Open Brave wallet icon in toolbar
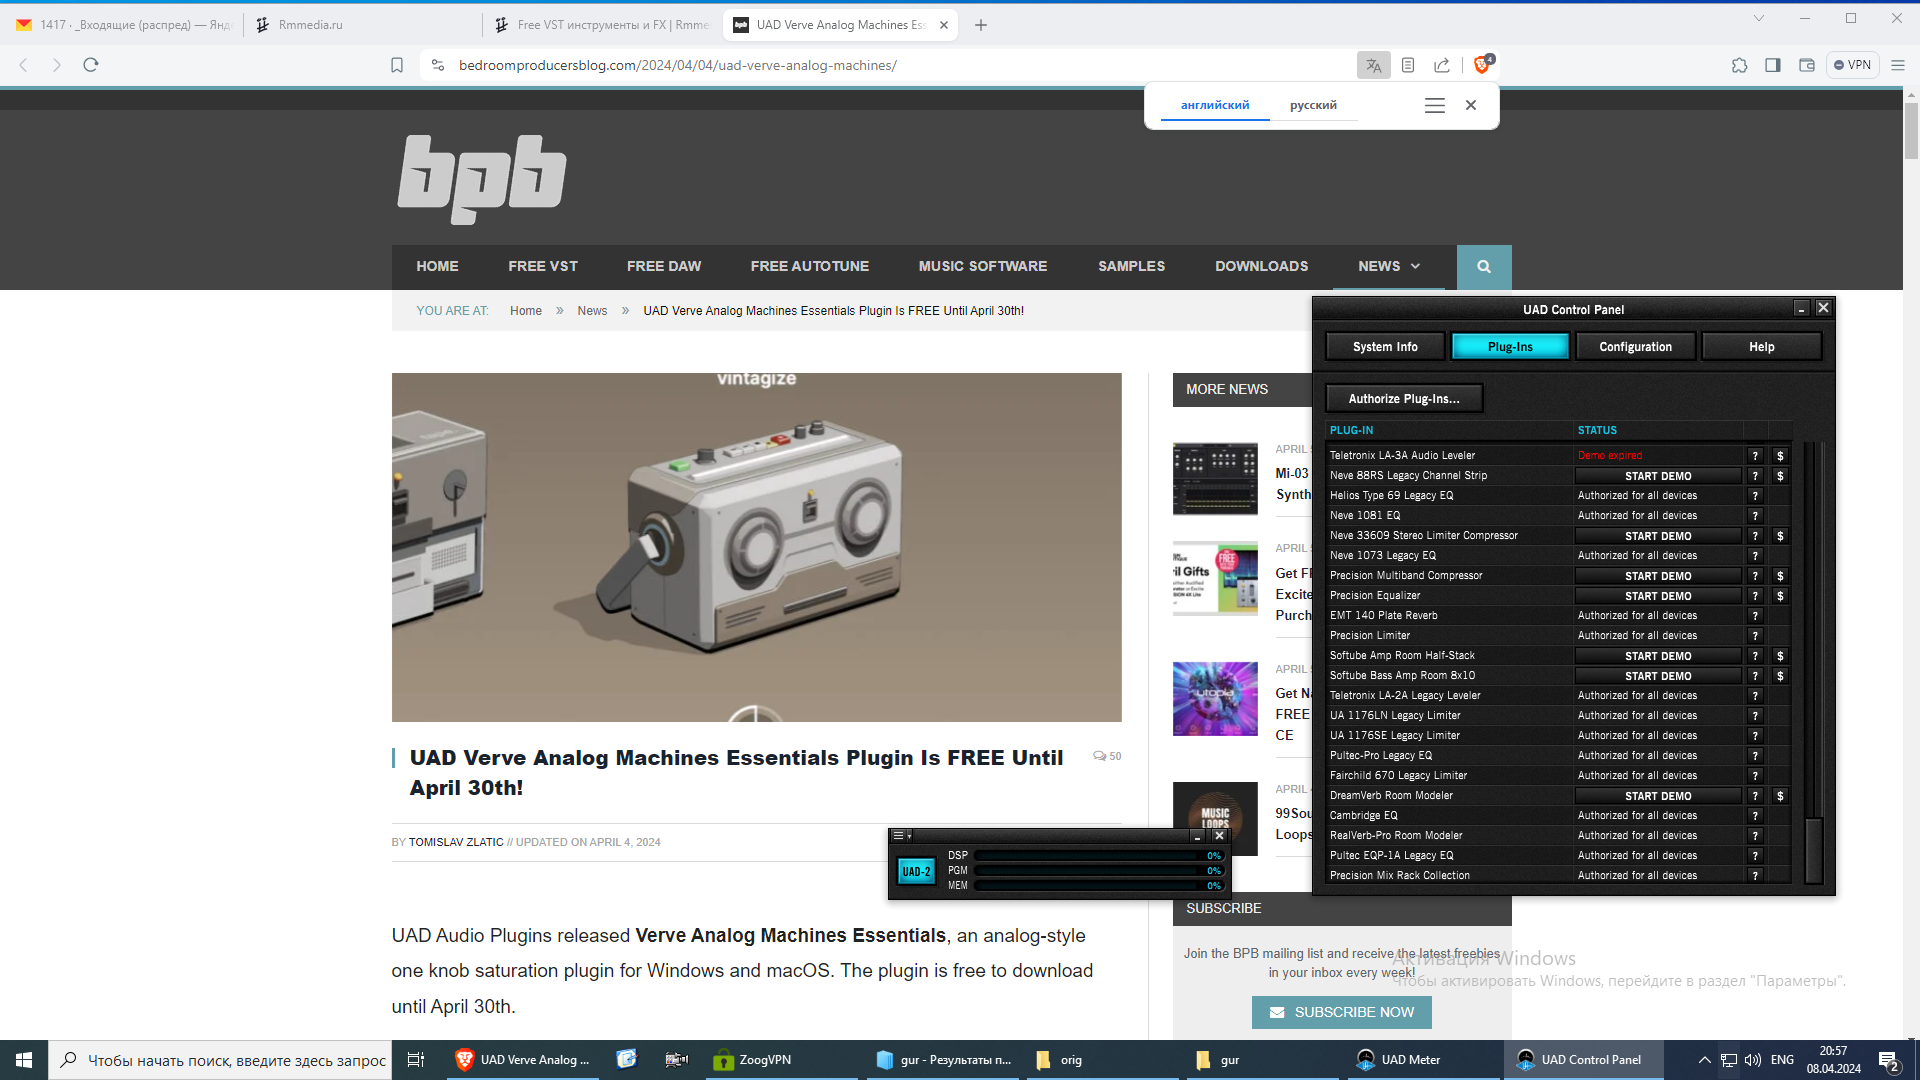This screenshot has height=1080, width=1920. pos(1807,65)
